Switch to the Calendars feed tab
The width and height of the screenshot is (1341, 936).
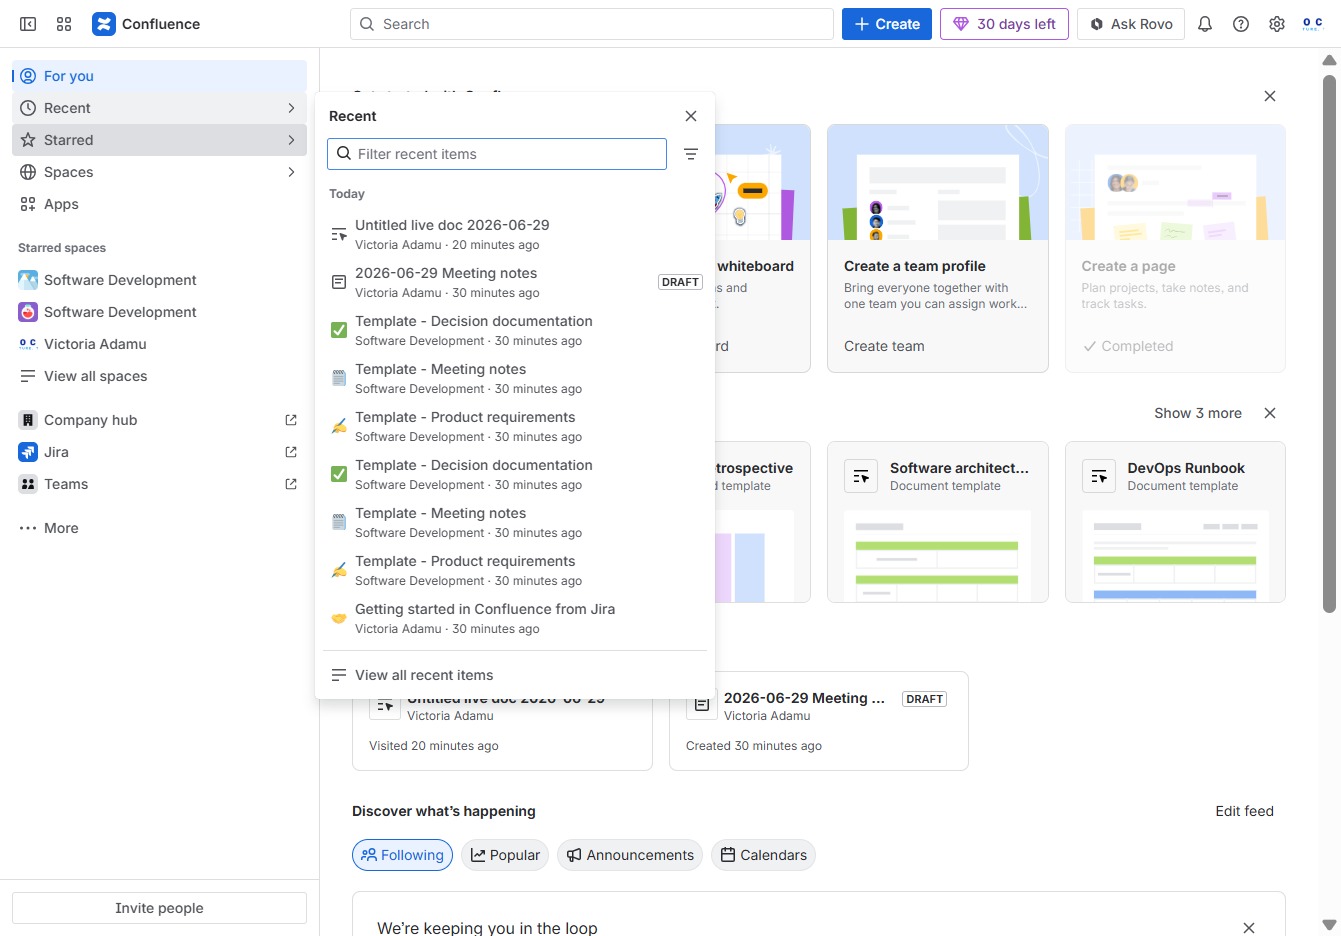coord(763,855)
